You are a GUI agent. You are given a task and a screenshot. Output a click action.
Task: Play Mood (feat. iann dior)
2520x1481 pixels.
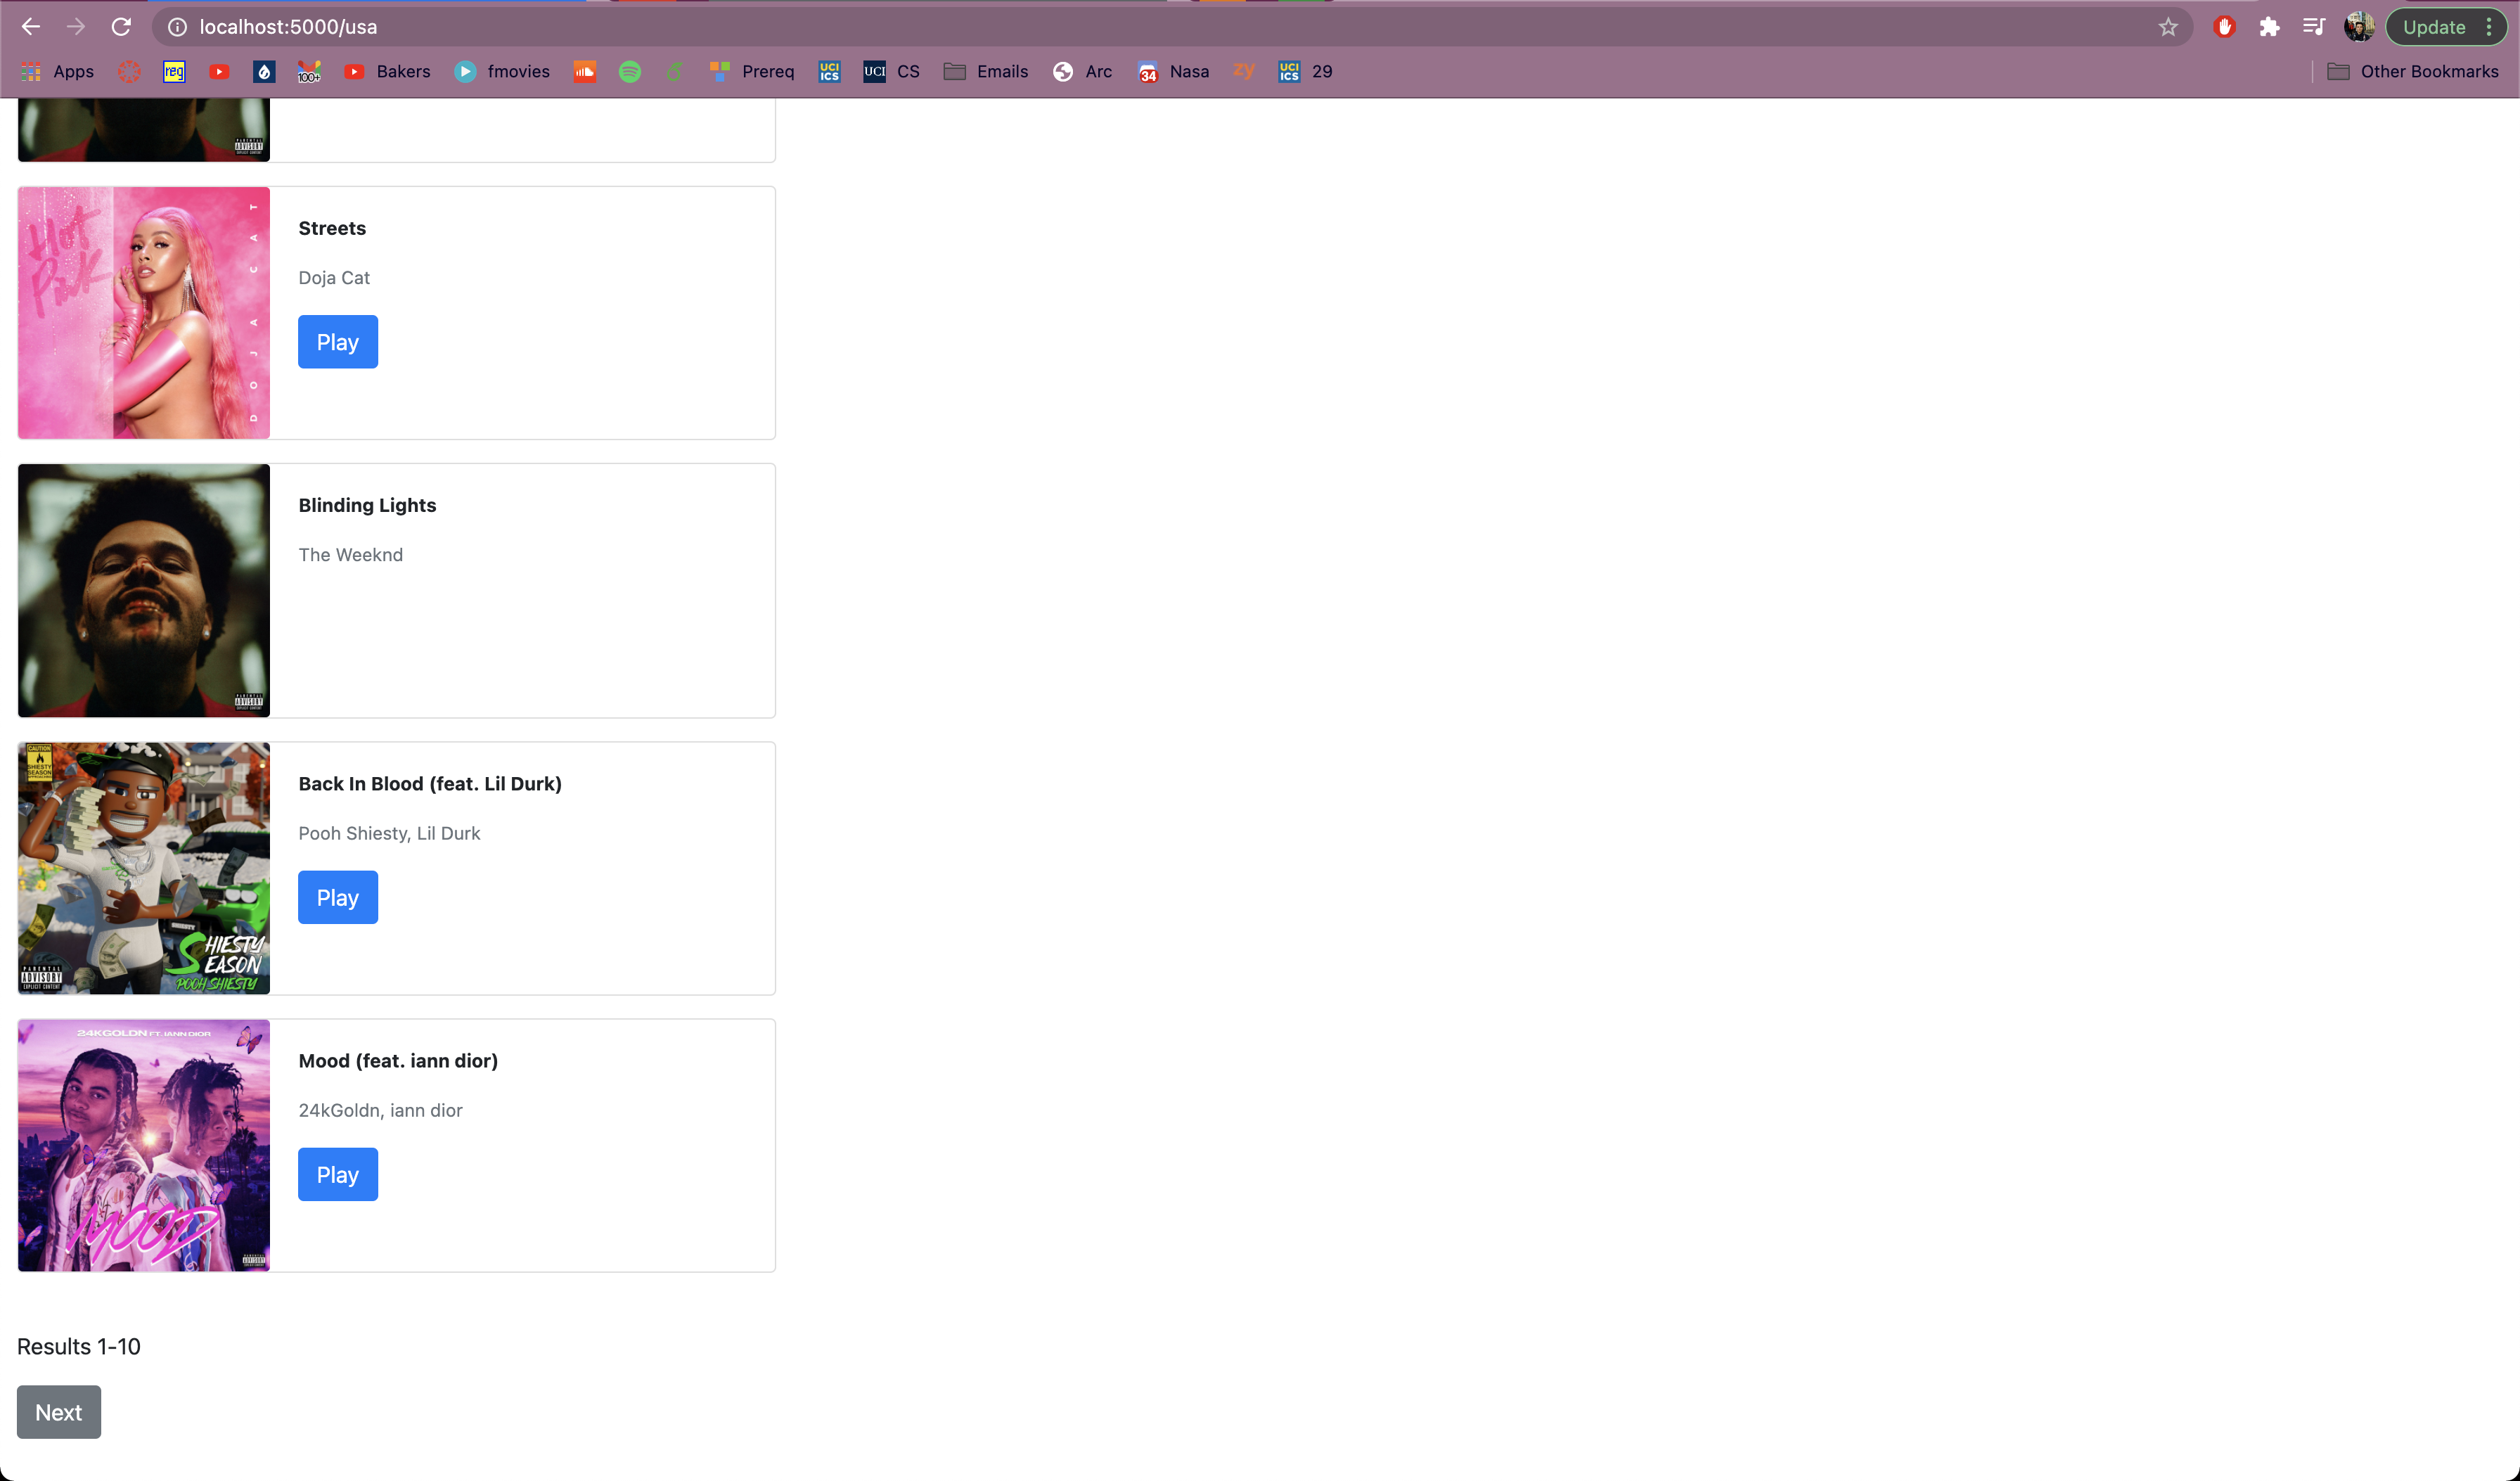pos(337,1174)
